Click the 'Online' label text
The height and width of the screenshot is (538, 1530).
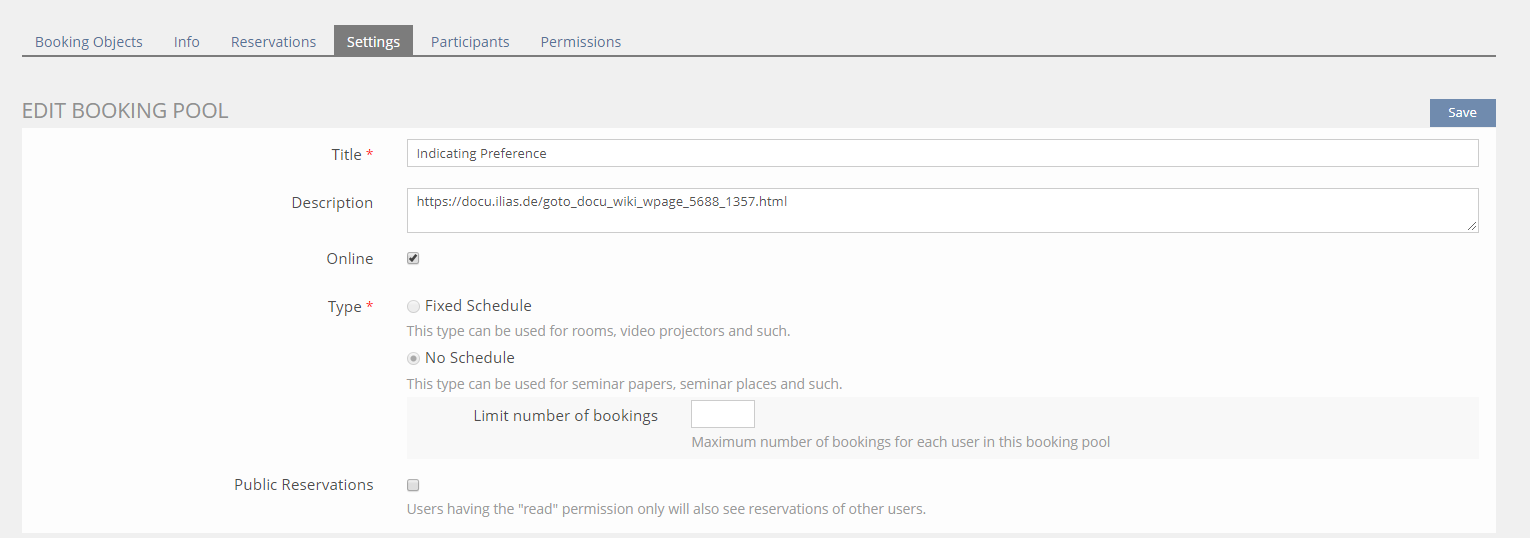tap(349, 259)
